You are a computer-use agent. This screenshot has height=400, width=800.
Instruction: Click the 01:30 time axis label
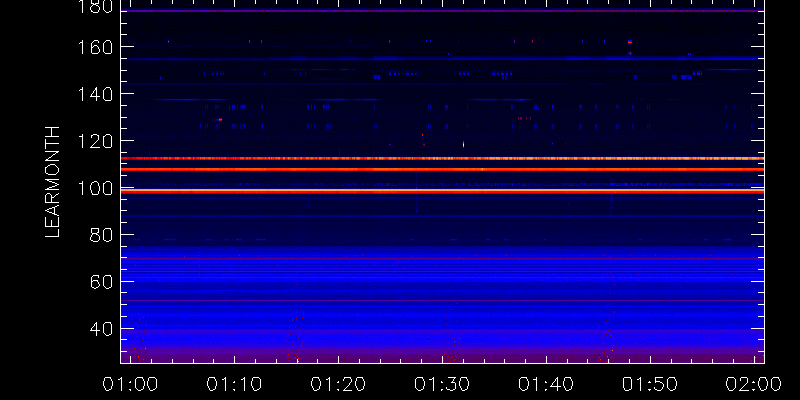coord(442,384)
